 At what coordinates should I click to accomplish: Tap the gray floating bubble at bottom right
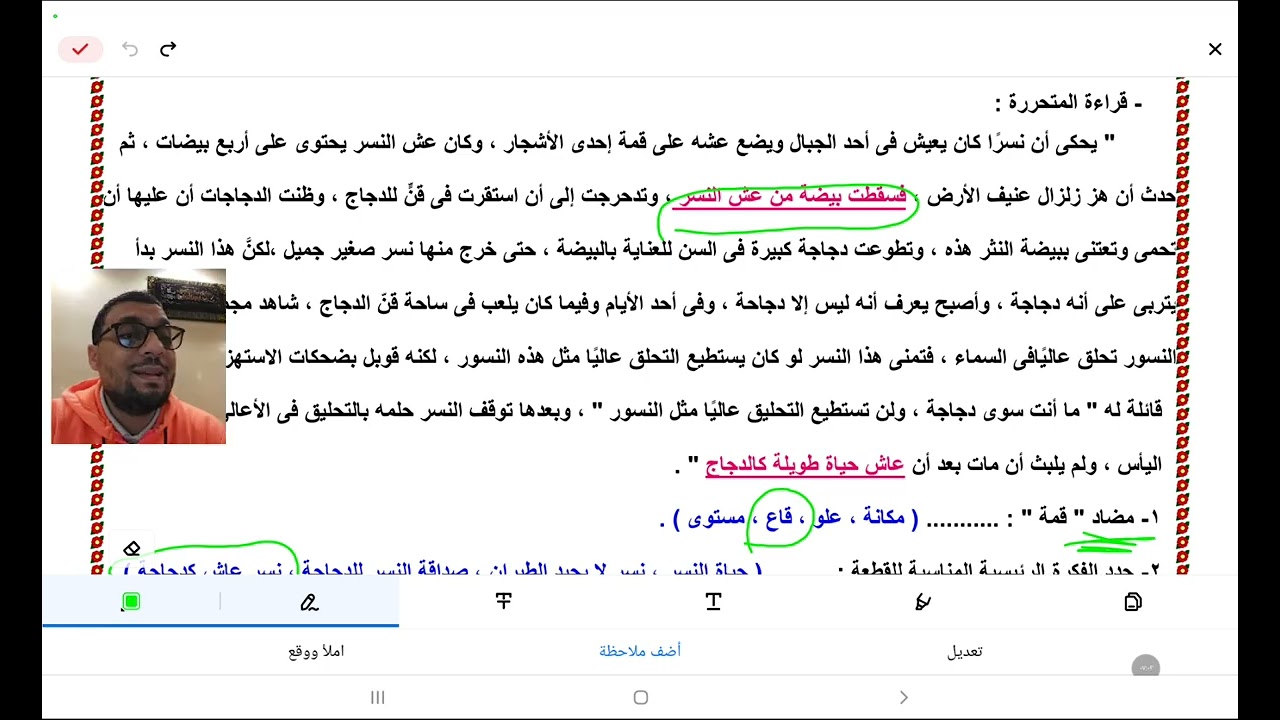click(x=1146, y=666)
